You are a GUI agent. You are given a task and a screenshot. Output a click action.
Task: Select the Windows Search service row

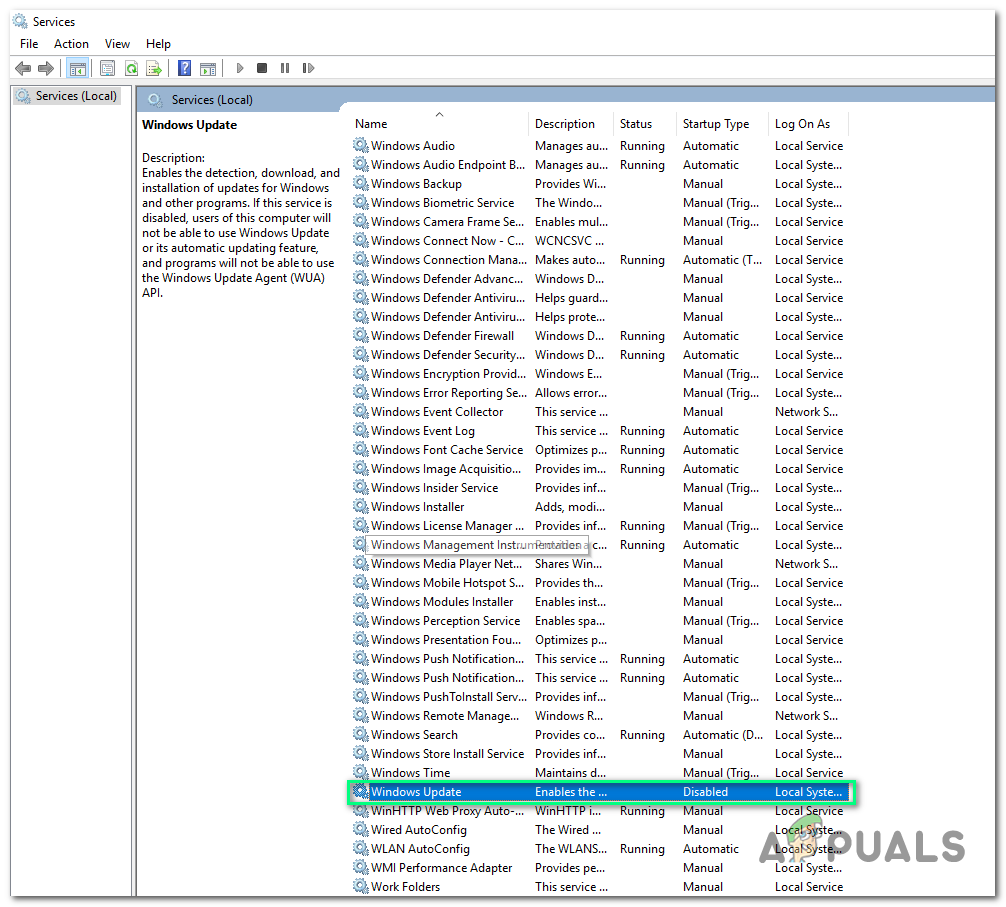point(414,735)
